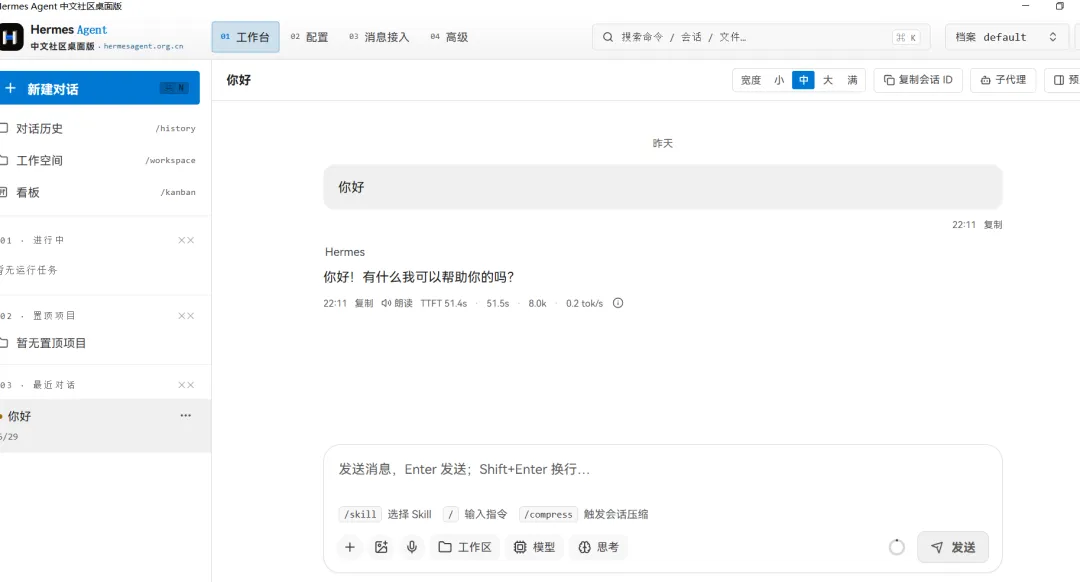Collapse the 置顶项目 section arrows

pos(186,316)
